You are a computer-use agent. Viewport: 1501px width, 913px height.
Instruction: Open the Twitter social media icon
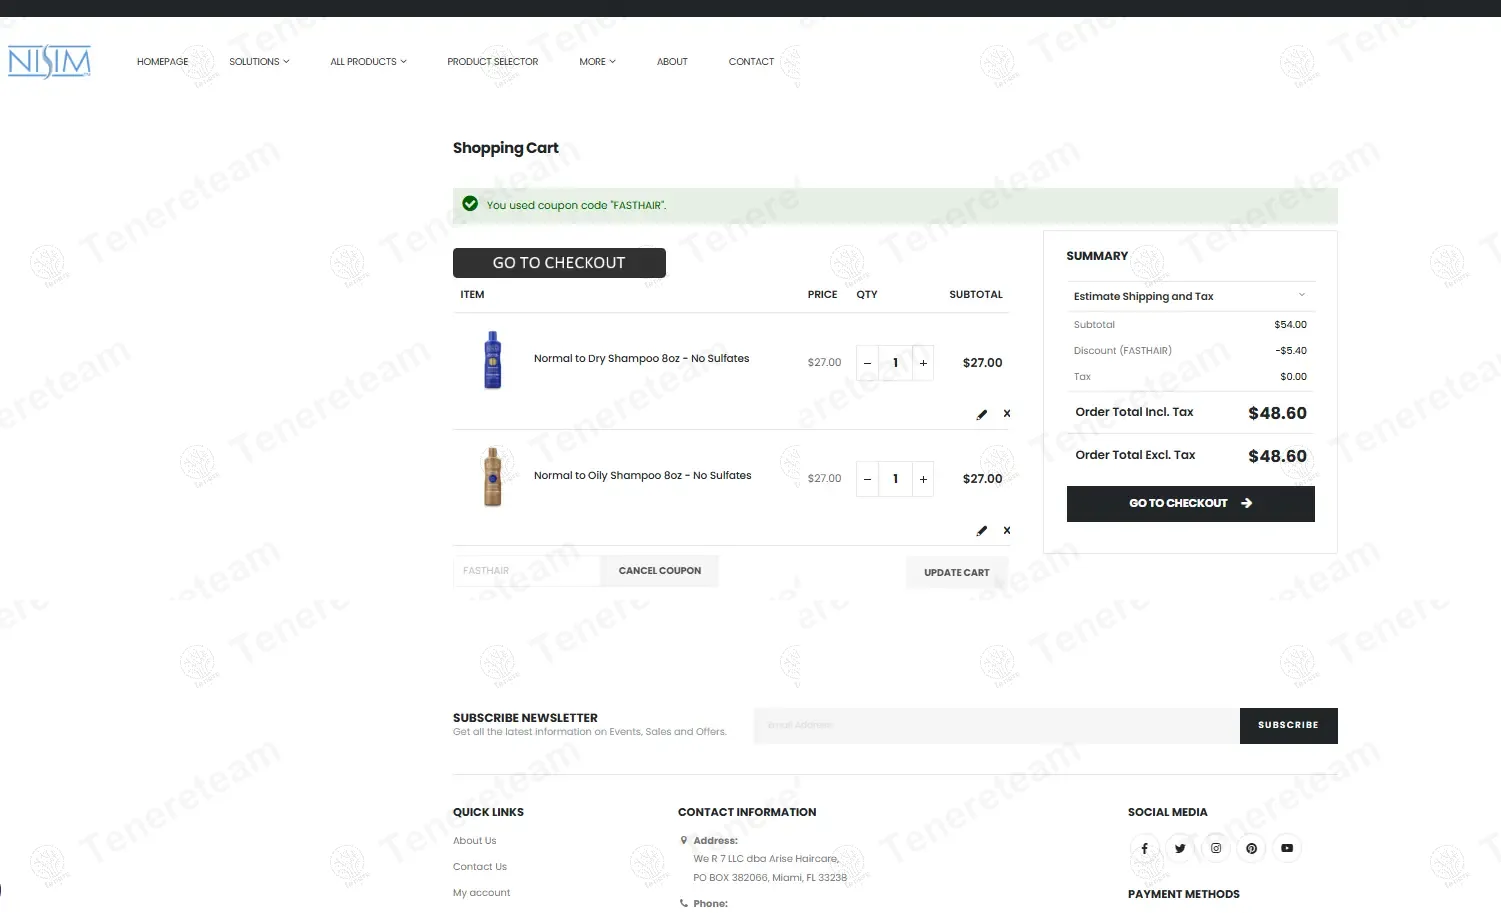point(1180,848)
